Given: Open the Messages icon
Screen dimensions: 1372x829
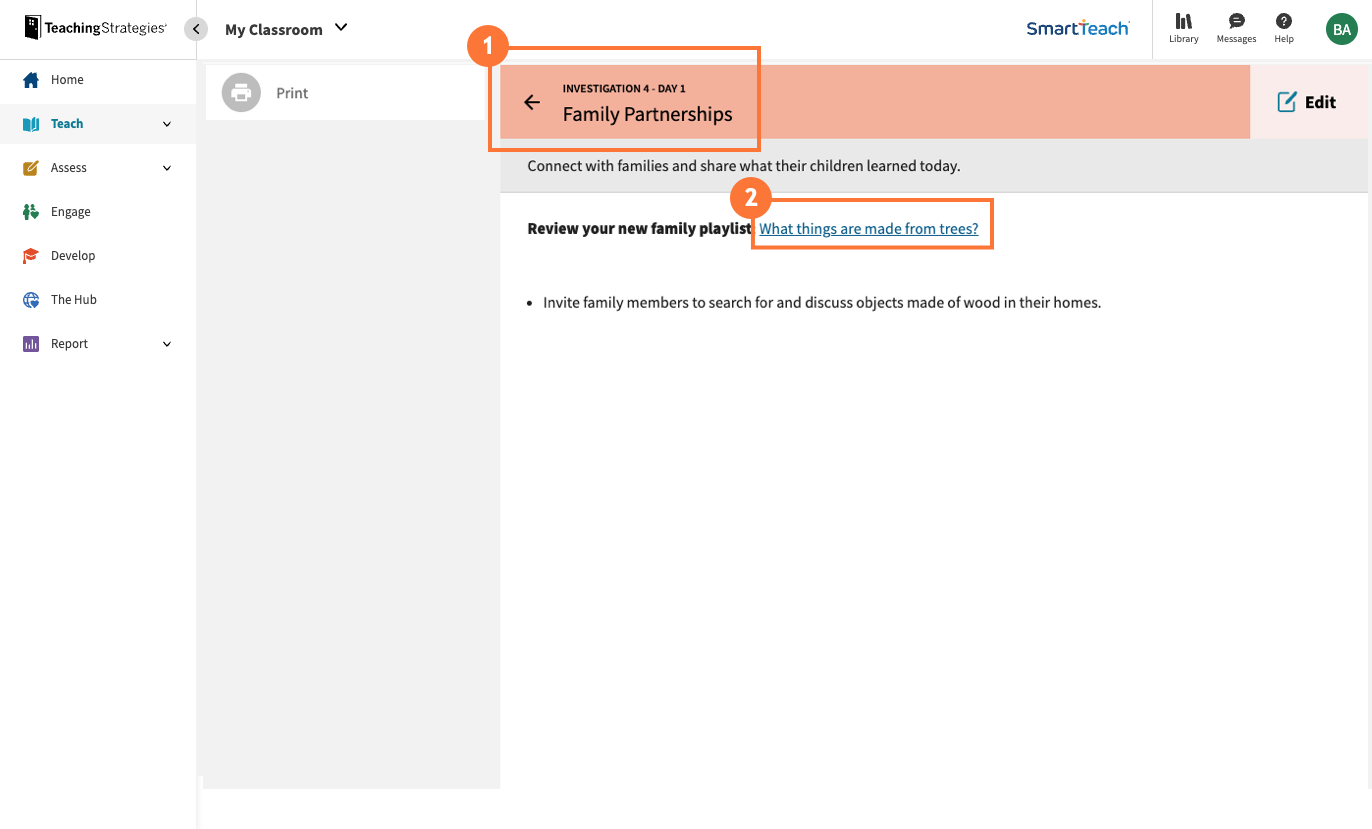Looking at the screenshot, I should point(1236,28).
